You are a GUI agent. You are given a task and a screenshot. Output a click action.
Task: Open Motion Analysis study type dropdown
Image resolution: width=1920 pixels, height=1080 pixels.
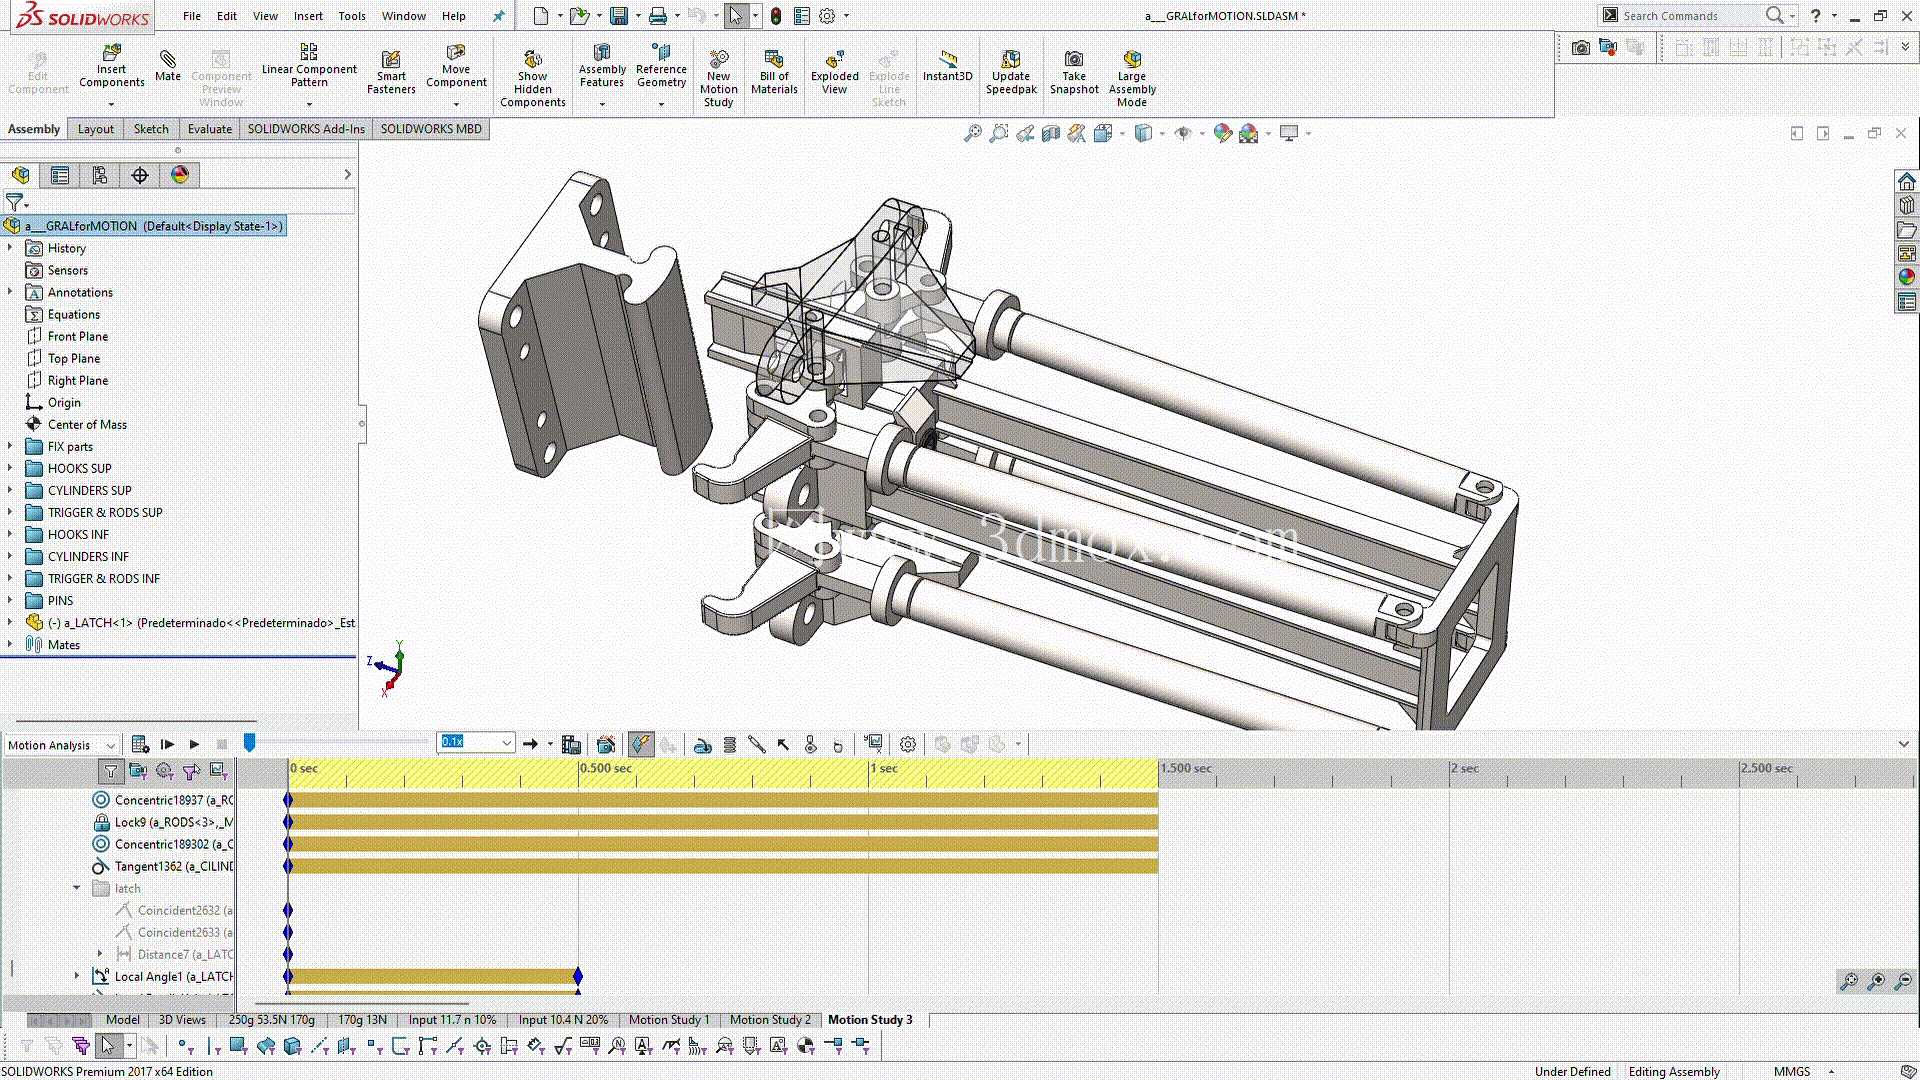(61, 745)
